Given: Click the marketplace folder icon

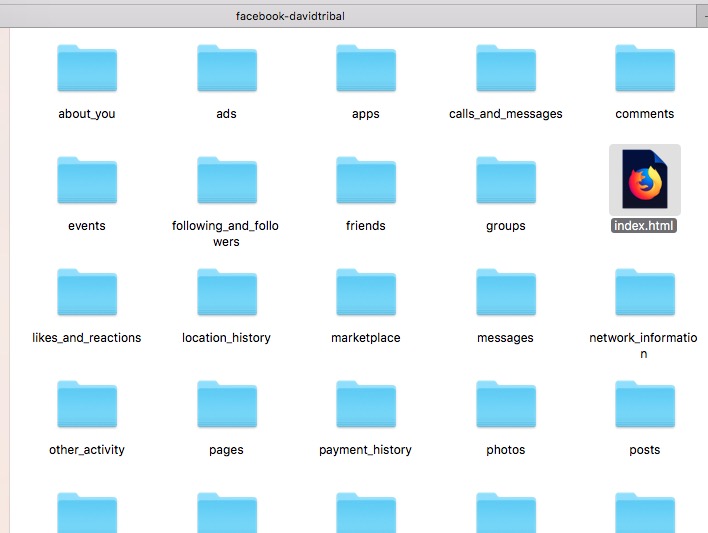Looking at the screenshot, I should click(x=366, y=292).
